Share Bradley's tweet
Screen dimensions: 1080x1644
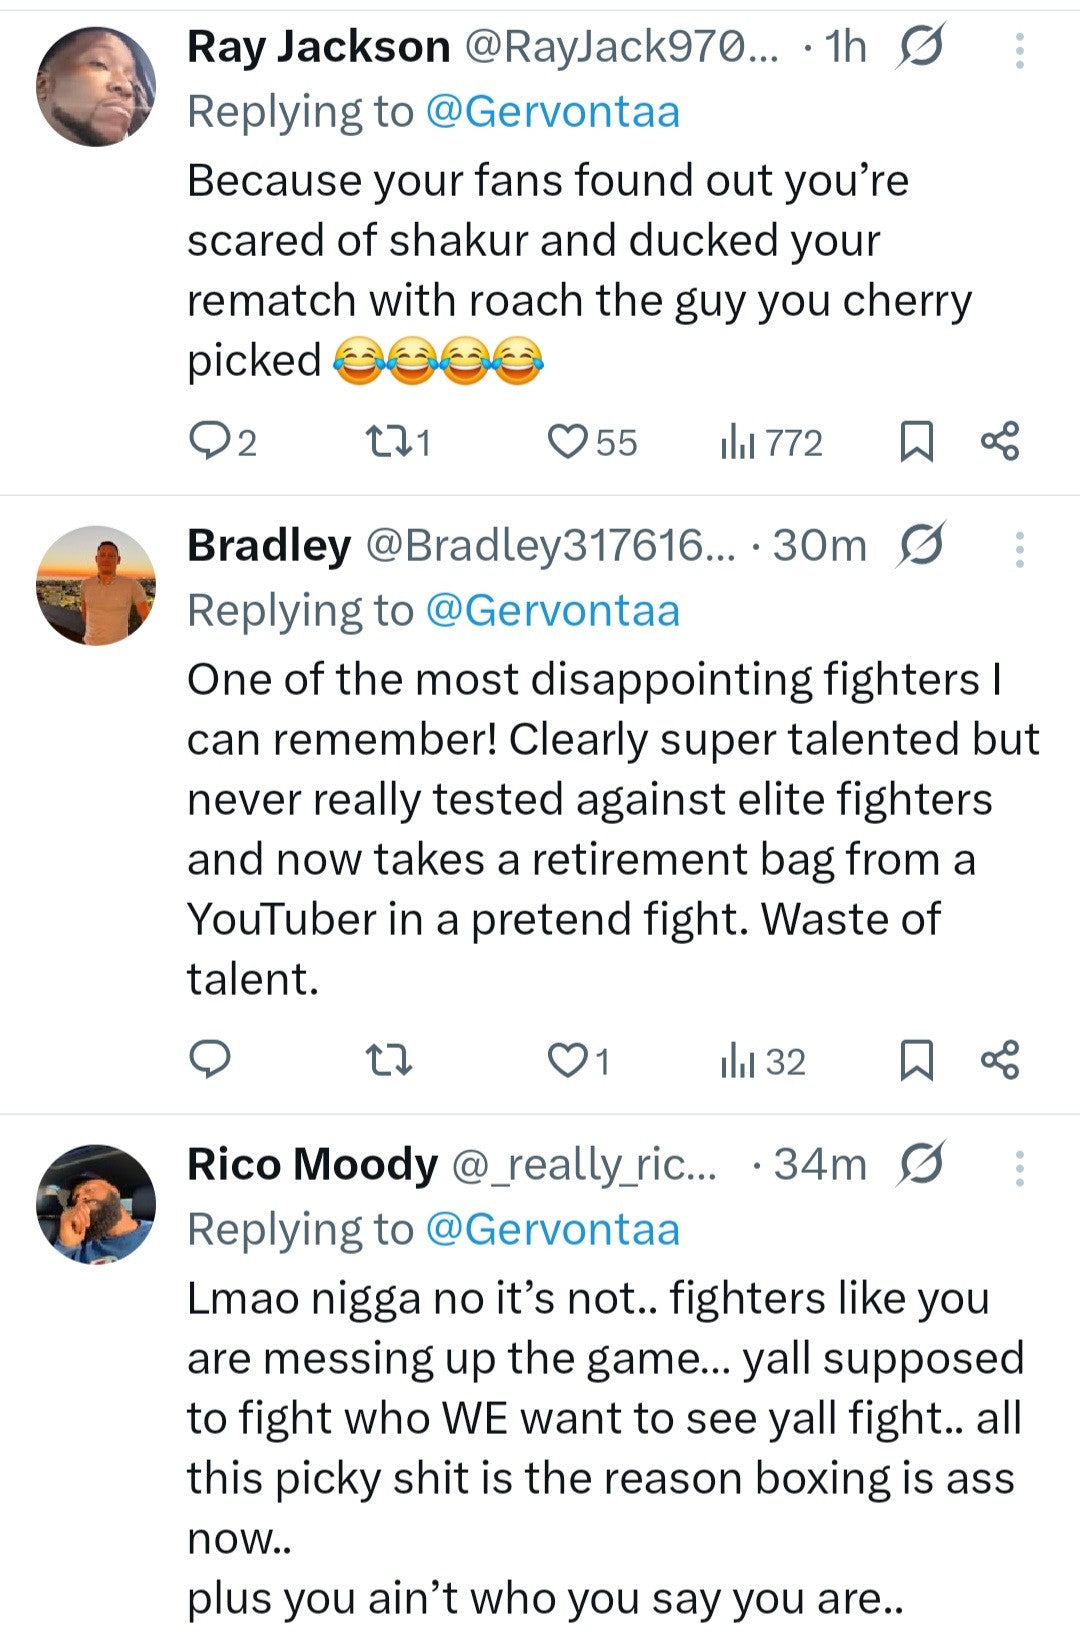point(999,1059)
